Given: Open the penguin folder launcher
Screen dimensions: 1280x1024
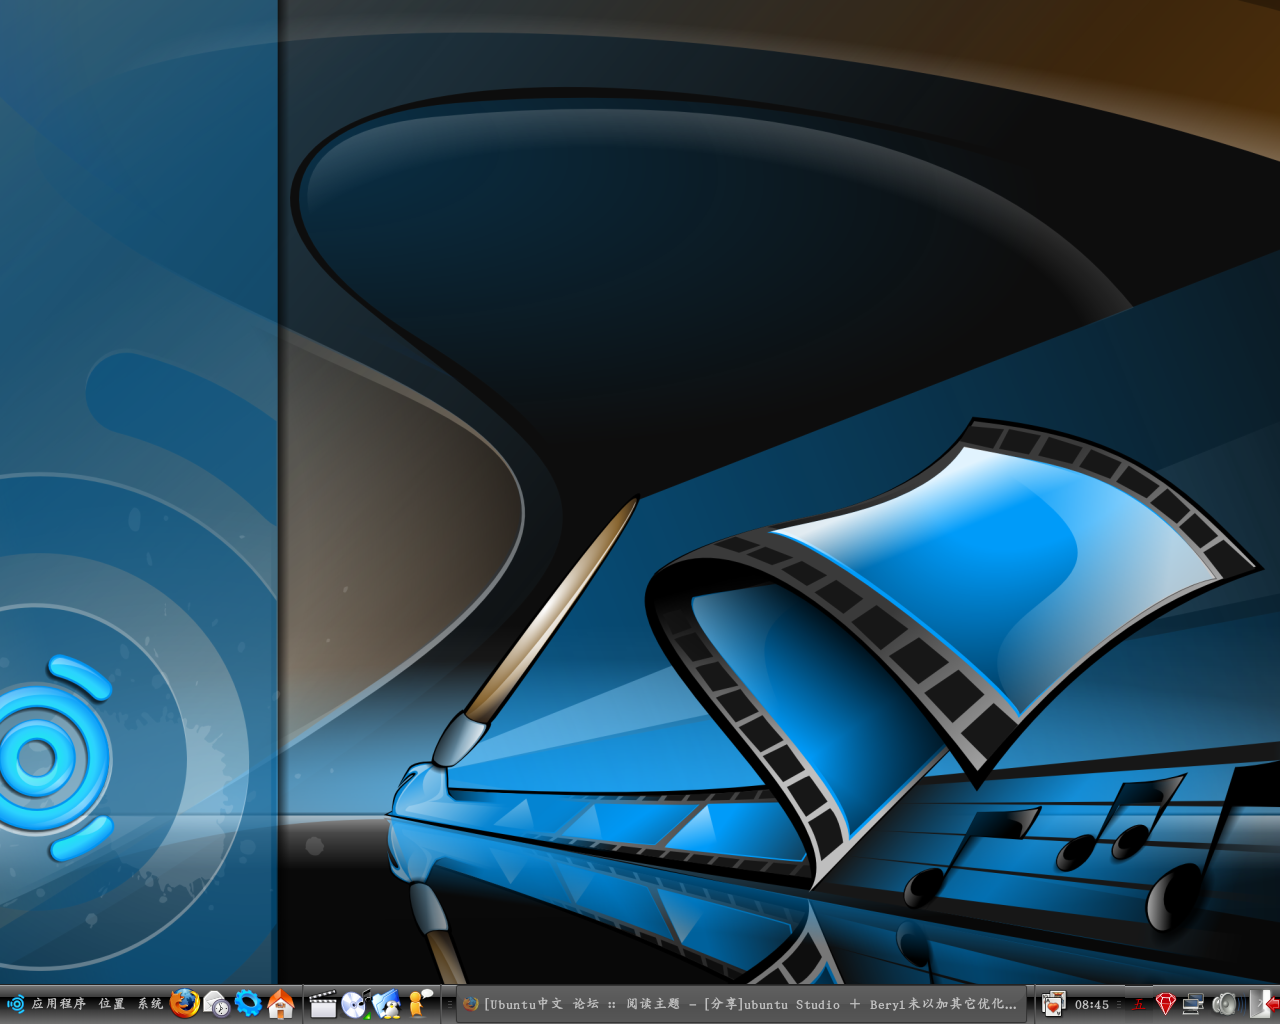Looking at the screenshot, I should click(x=387, y=1003).
